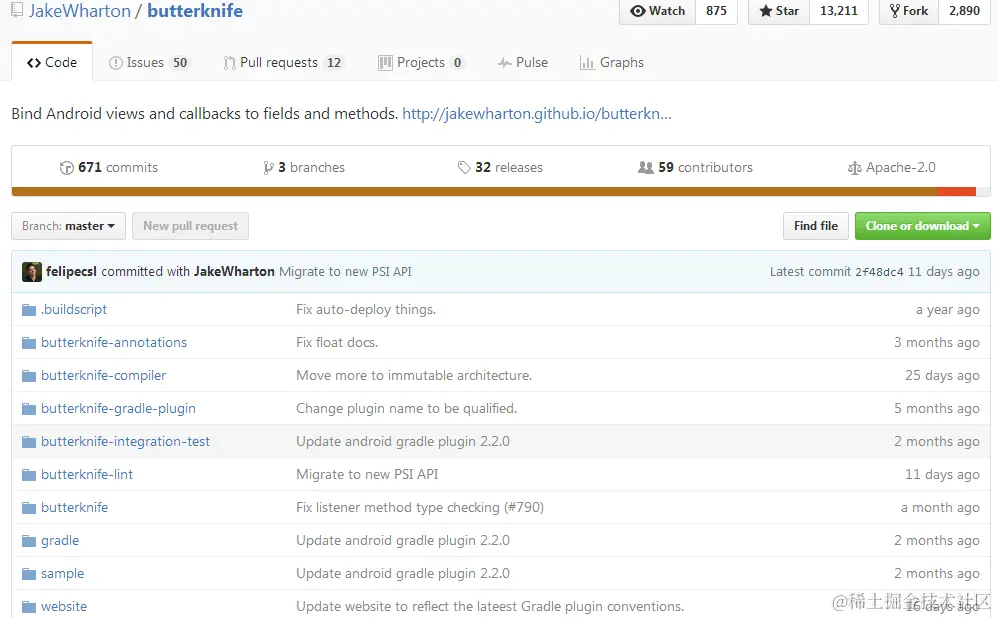The height and width of the screenshot is (618, 998).
Task: Open the Graphs tab
Action: click(x=612, y=62)
